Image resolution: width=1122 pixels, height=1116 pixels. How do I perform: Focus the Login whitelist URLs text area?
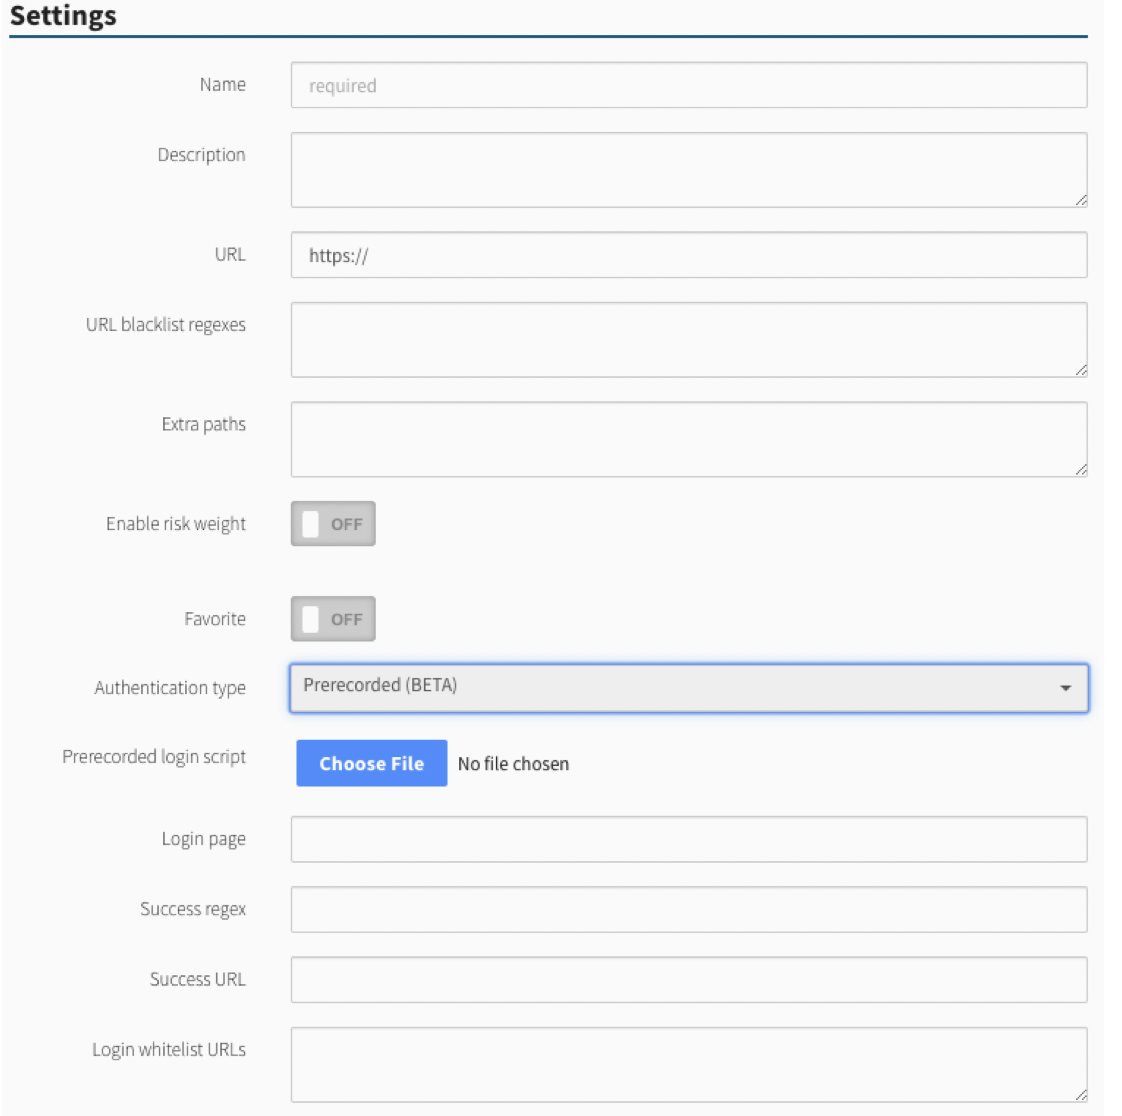point(688,1064)
